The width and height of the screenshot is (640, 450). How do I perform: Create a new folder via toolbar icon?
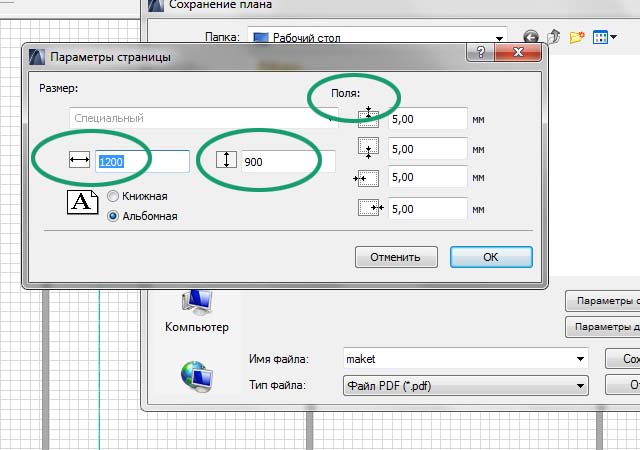click(x=576, y=38)
